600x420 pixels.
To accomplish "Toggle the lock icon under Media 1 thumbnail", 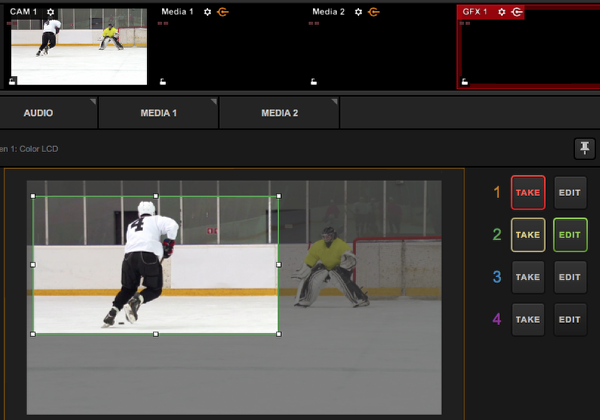I will pyautogui.click(x=163, y=81).
